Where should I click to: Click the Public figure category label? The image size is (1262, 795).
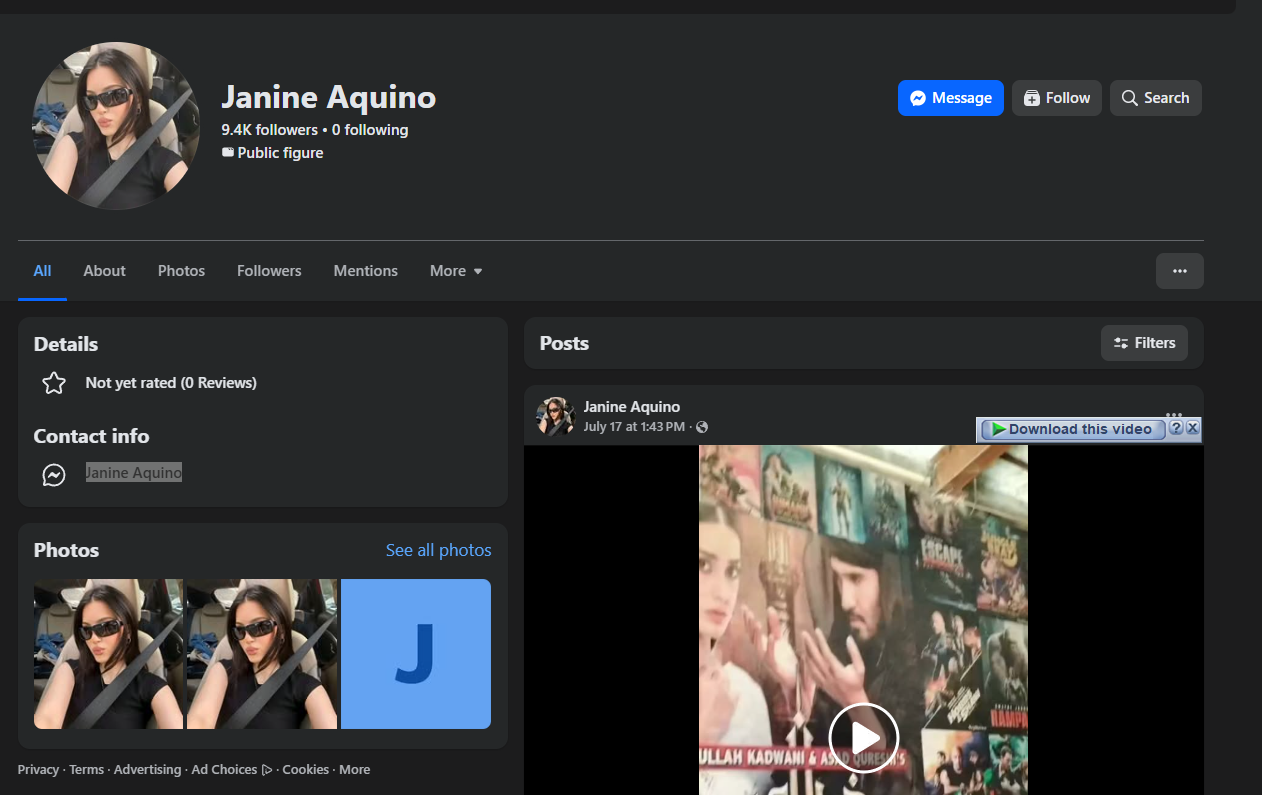(280, 153)
